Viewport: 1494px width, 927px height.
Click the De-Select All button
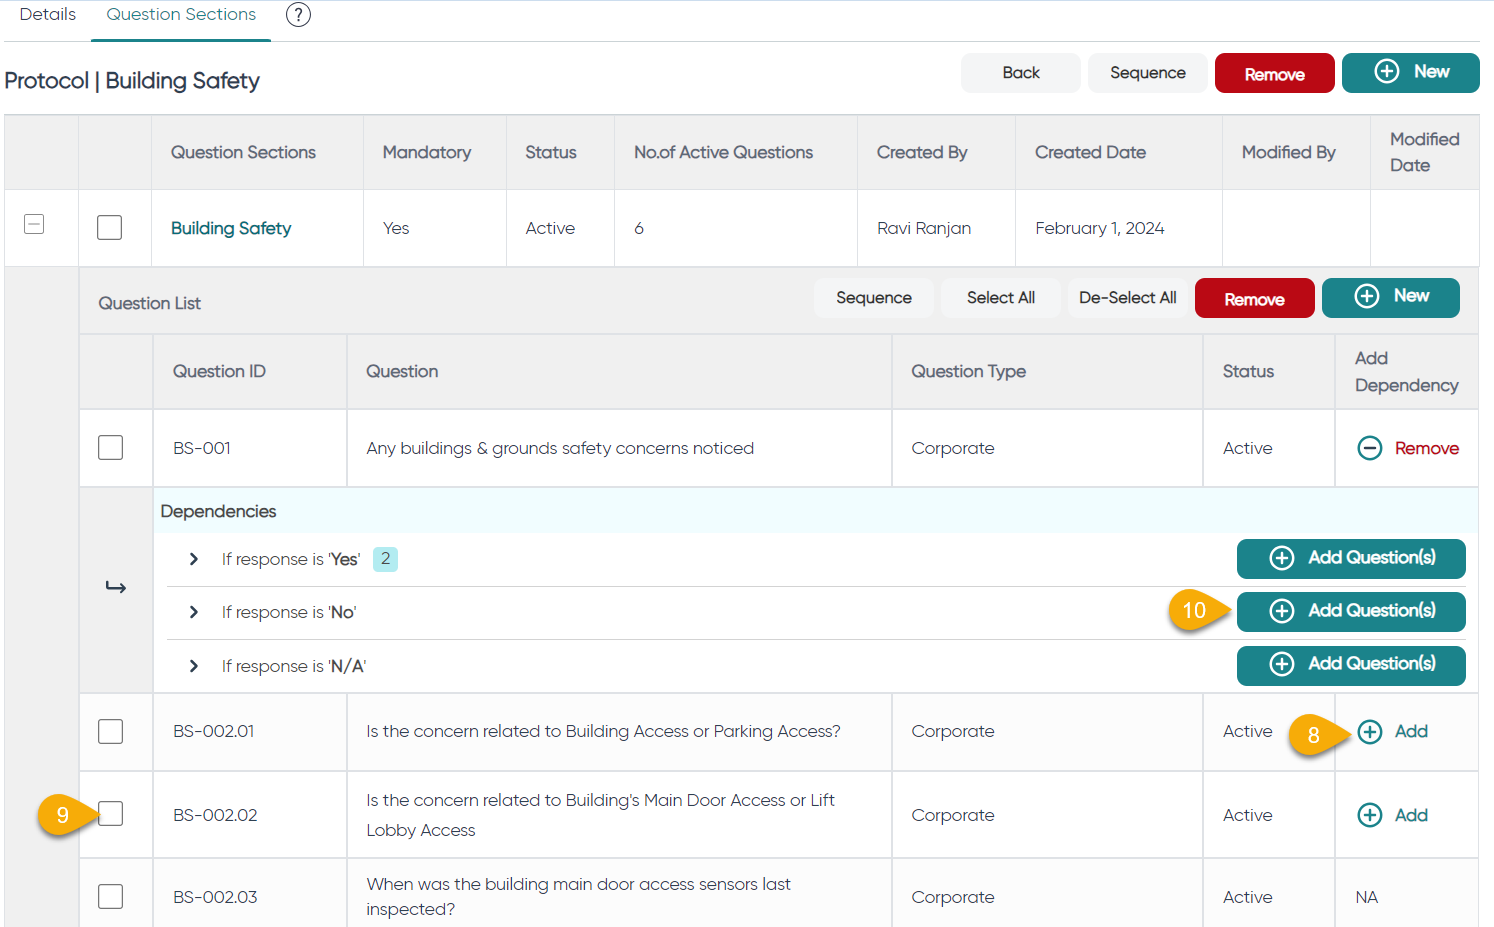[1128, 298]
